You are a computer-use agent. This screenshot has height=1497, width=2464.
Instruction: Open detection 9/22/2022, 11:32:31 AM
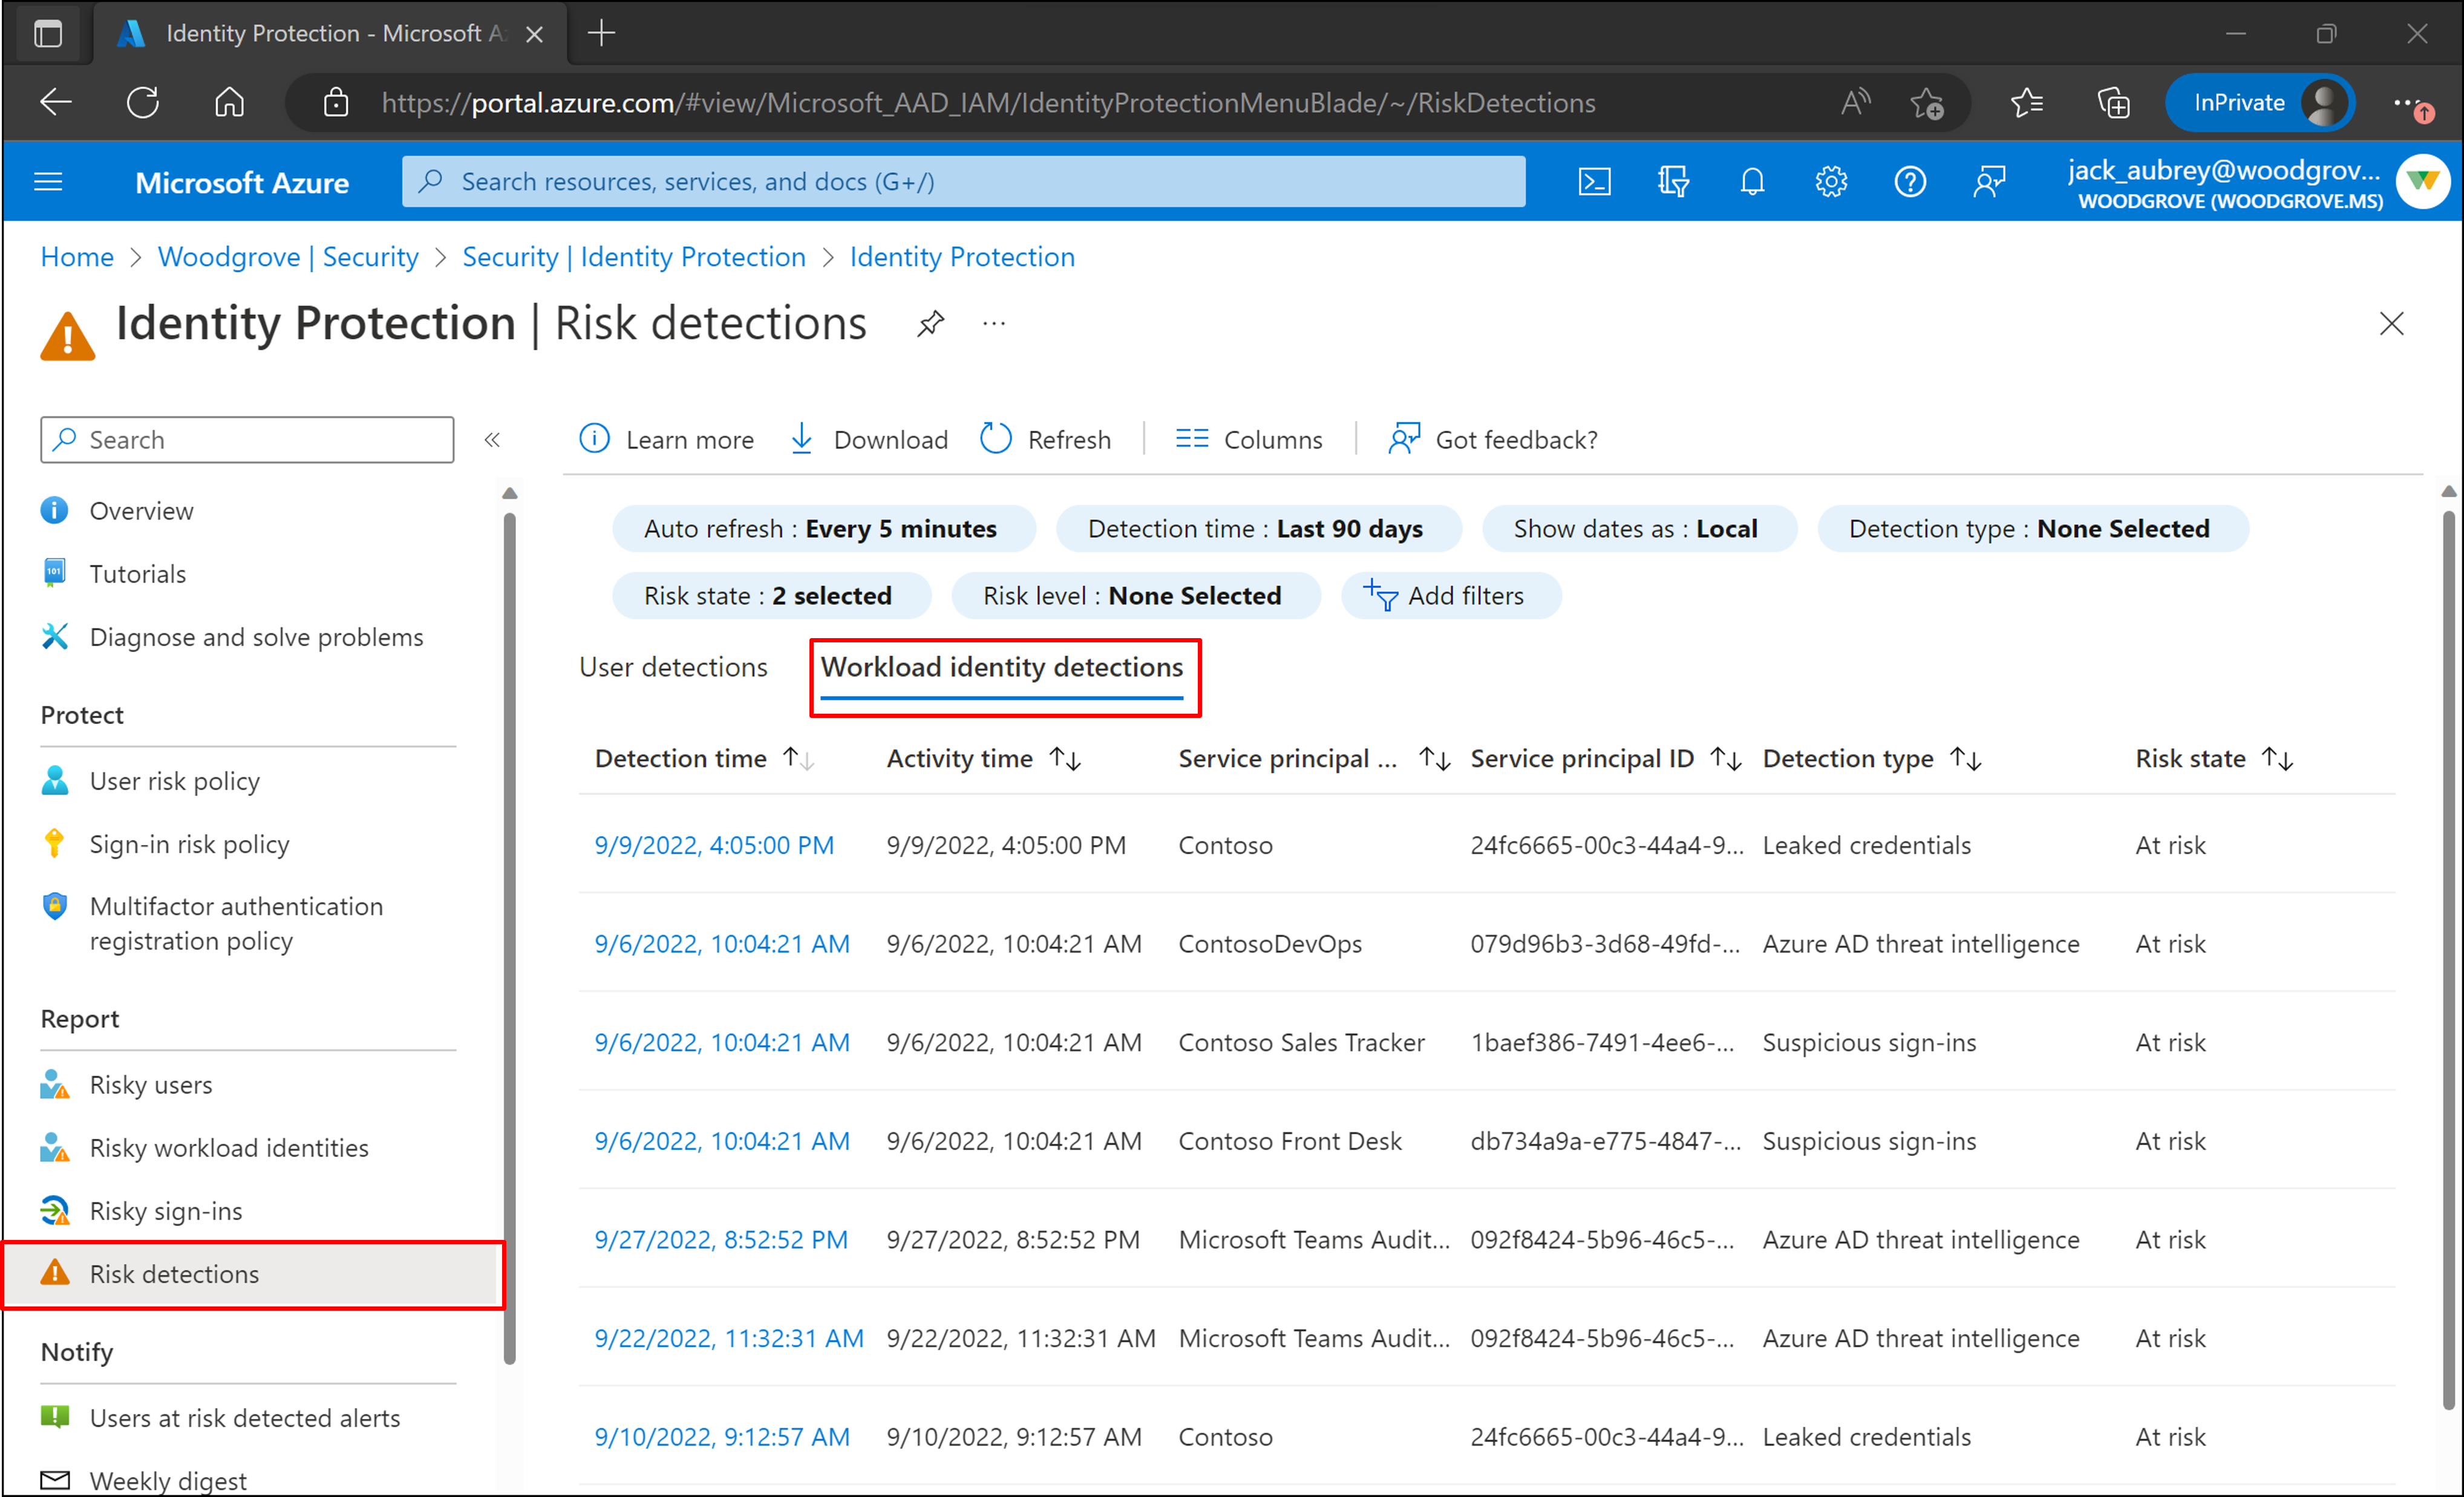(729, 1339)
